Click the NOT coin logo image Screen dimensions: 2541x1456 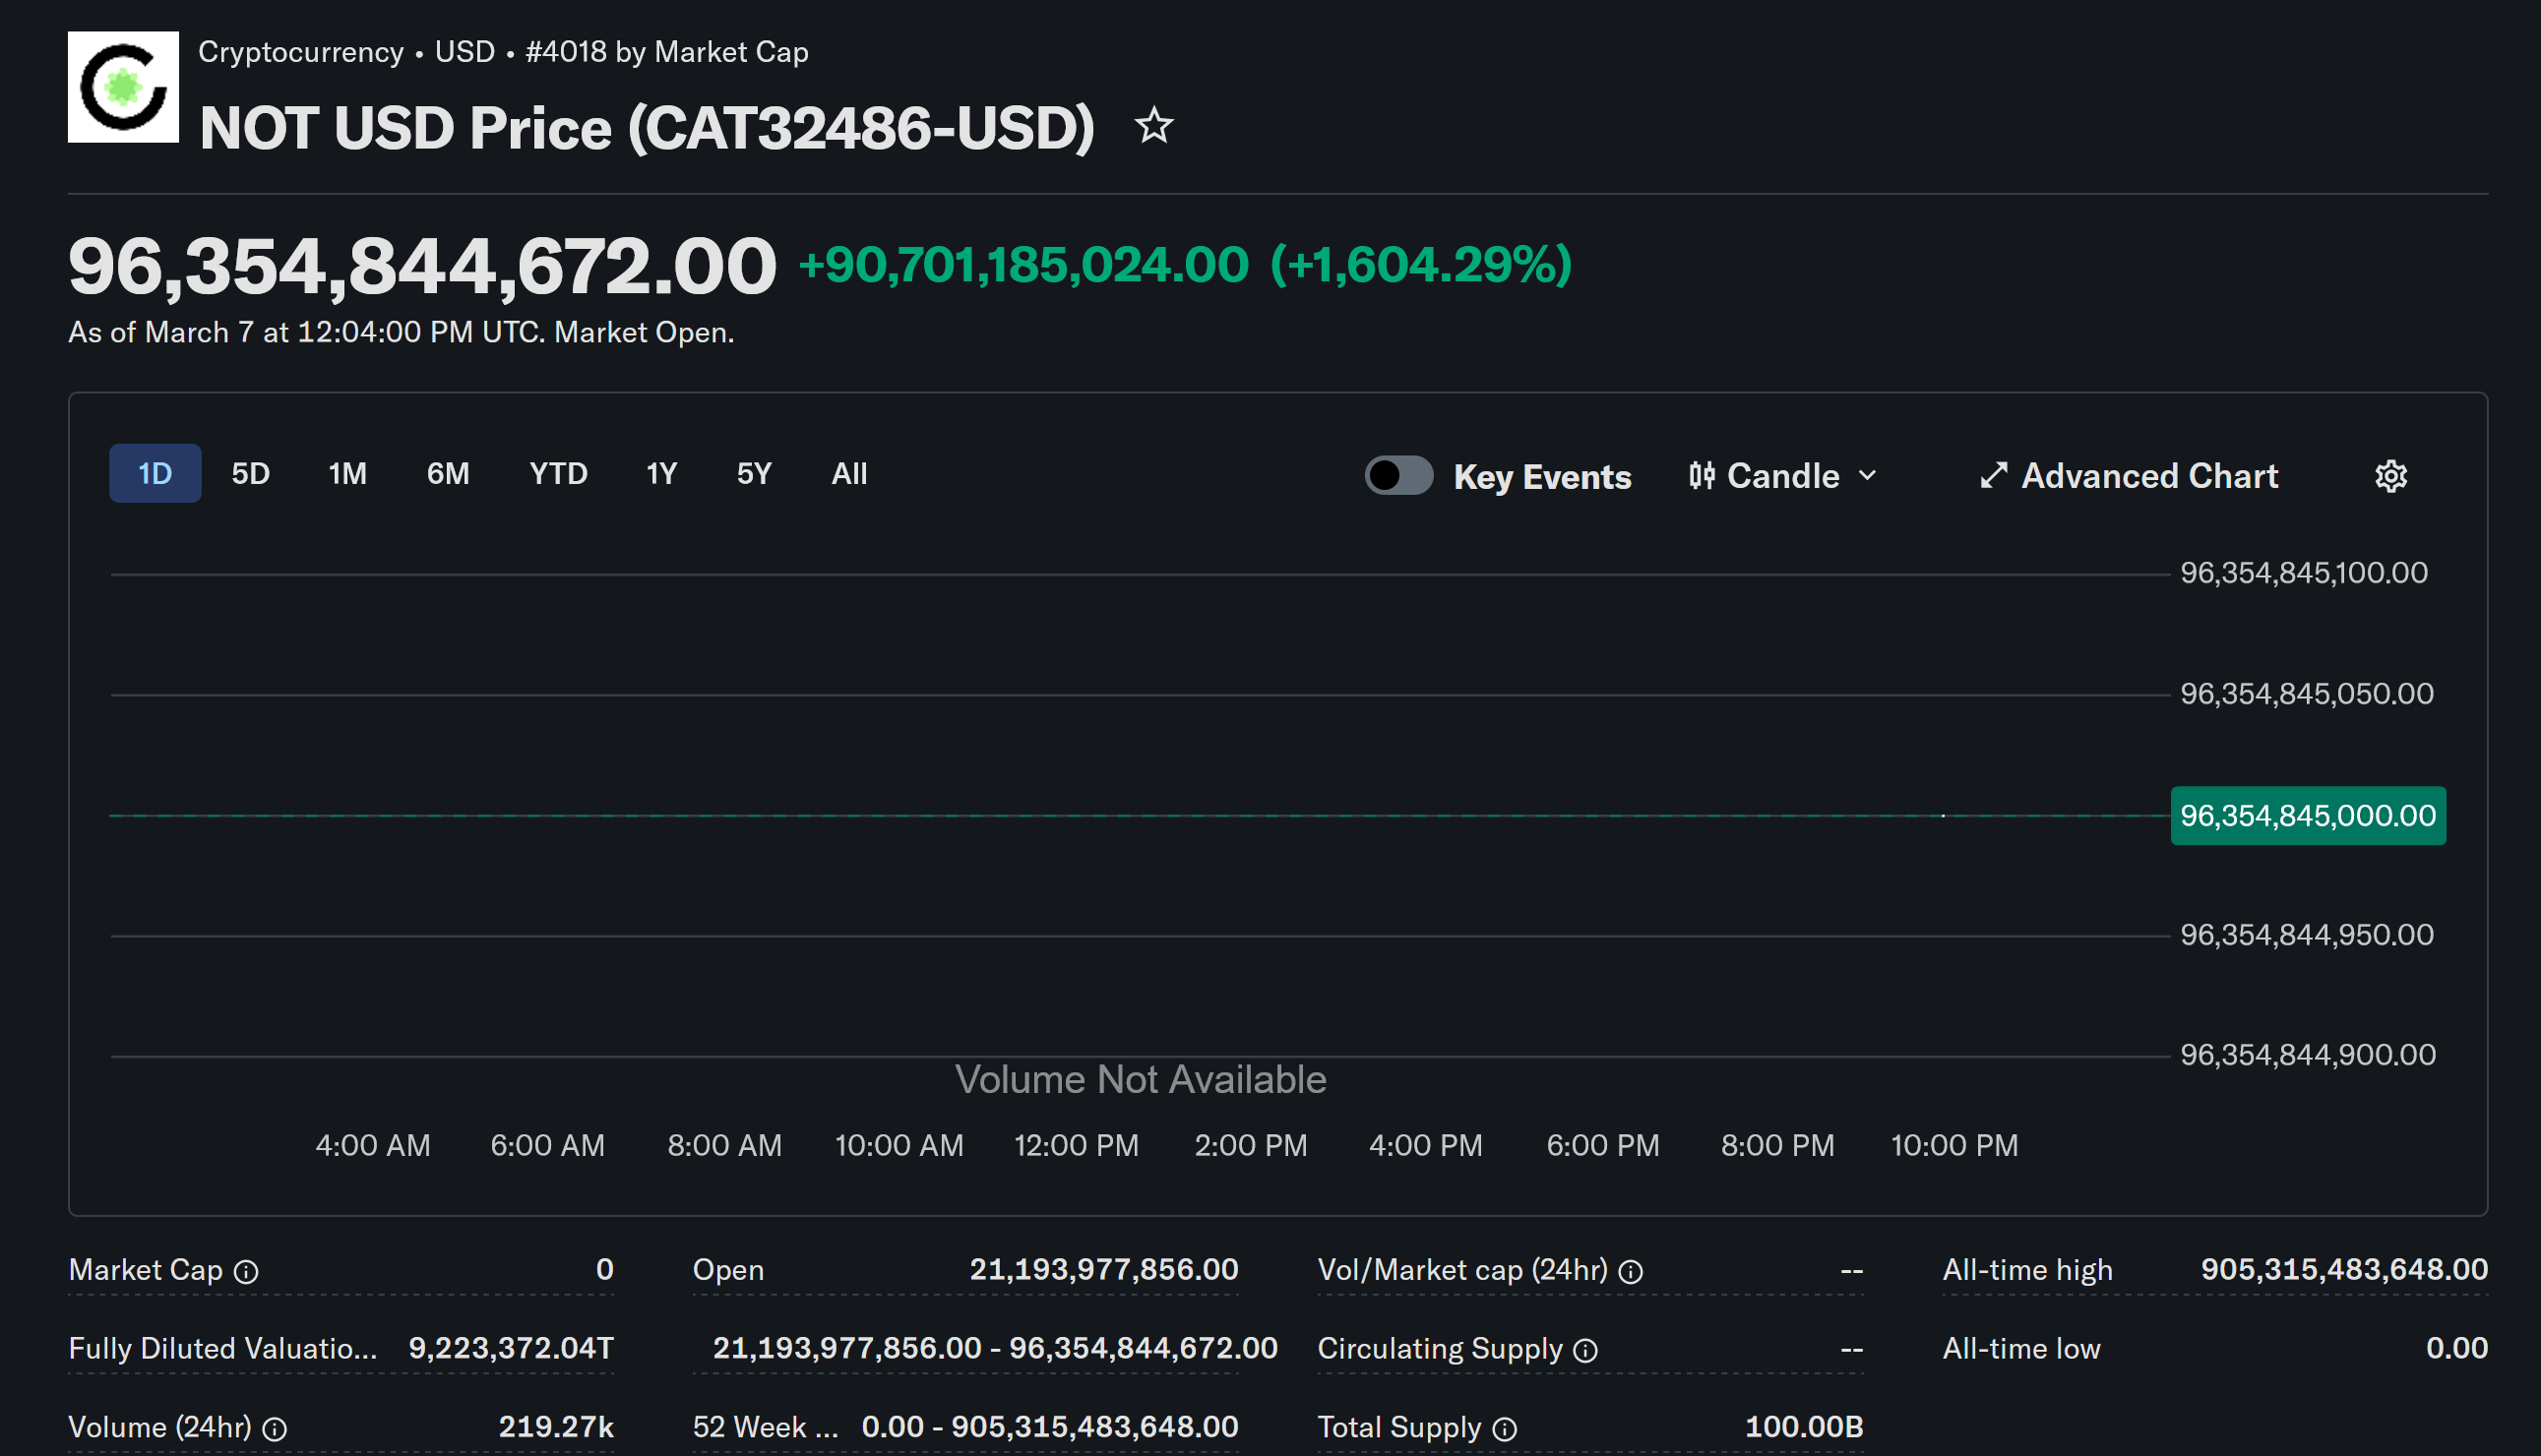pyautogui.click(x=123, y=87)
